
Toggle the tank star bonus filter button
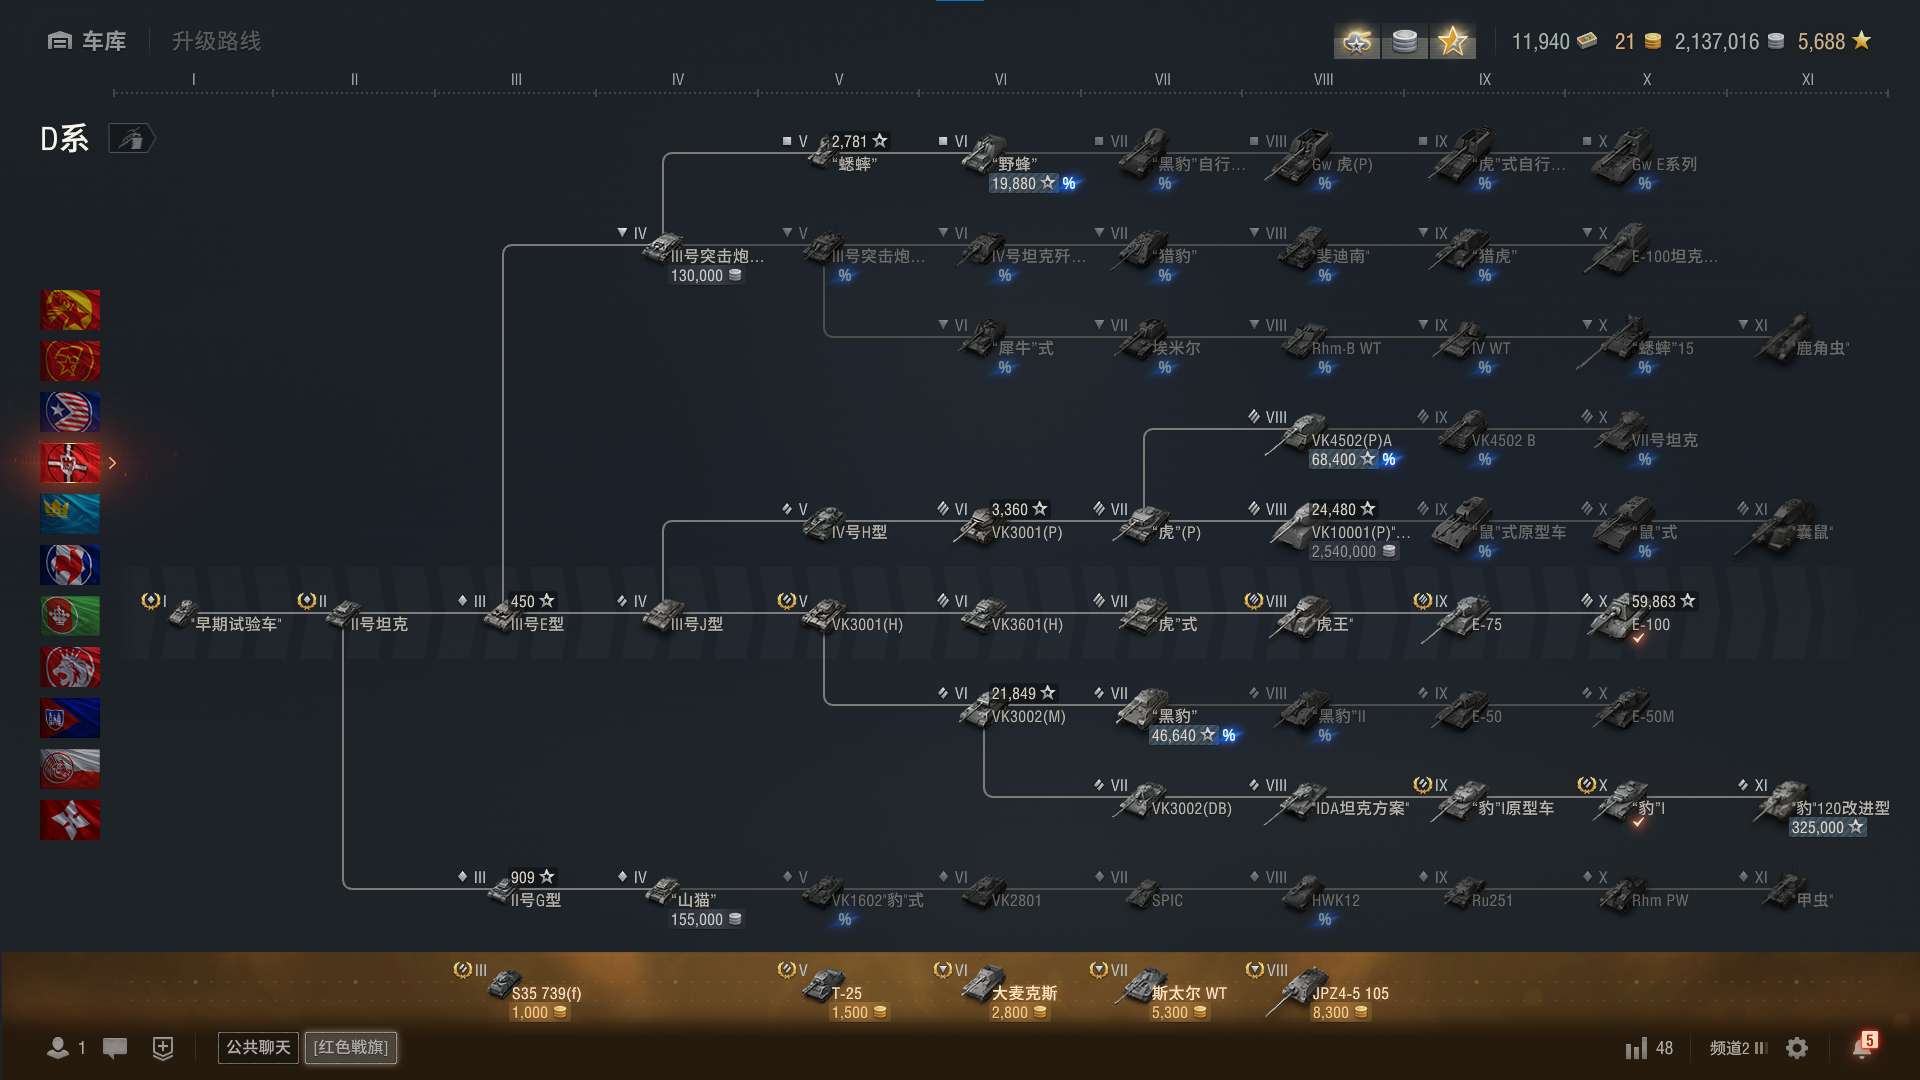(1357, 41)
